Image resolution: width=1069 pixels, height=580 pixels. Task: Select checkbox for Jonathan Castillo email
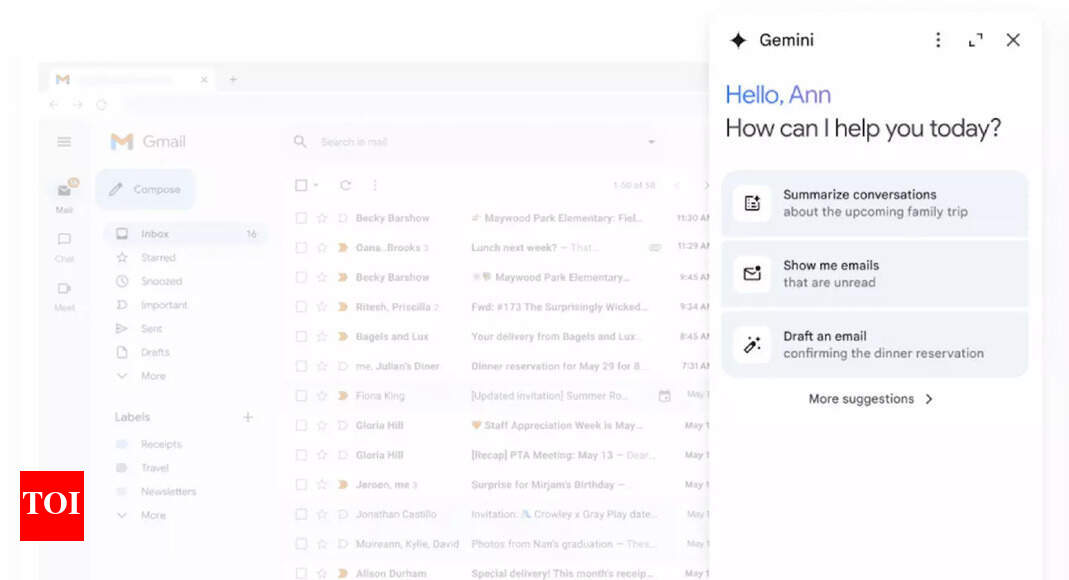[301, 515]
